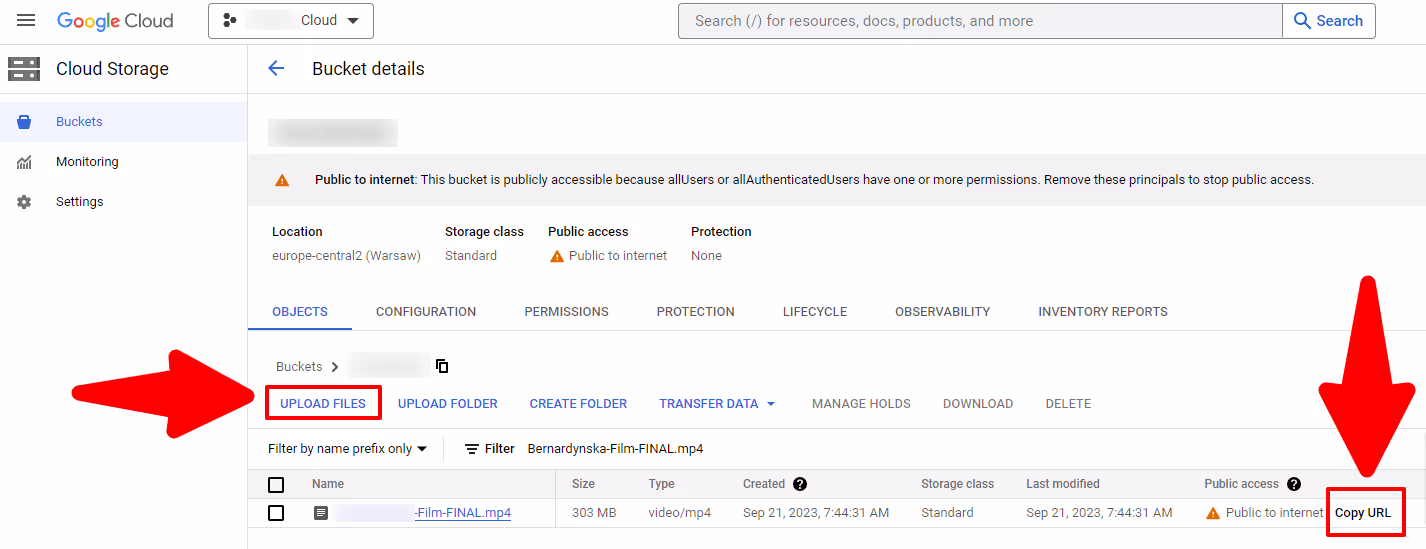Click the Size column header
Screen dimensions: 1426x549
point(583,484)
